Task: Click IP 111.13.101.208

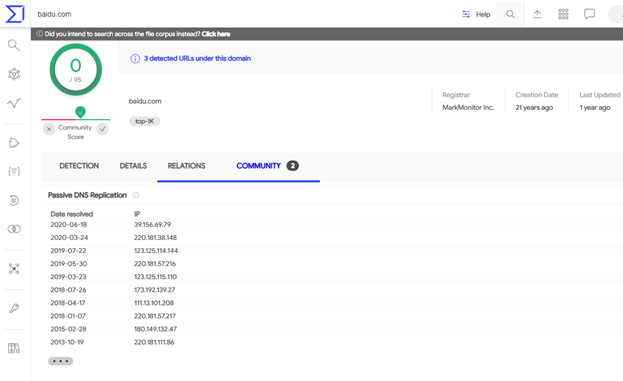Action: point(154,303)
